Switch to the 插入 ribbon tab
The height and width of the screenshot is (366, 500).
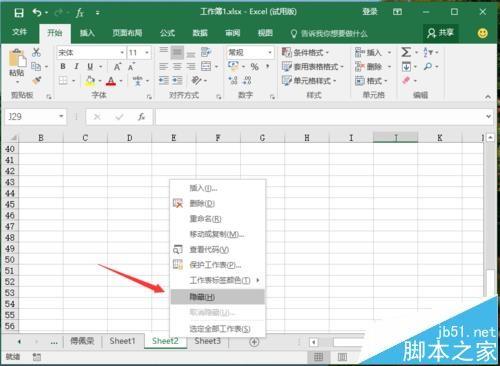pos(87,33)
